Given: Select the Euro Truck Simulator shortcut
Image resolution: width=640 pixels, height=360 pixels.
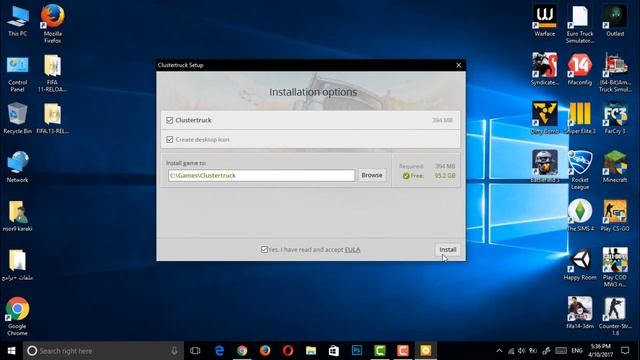Looking at the screenshot, I should 580,24.
